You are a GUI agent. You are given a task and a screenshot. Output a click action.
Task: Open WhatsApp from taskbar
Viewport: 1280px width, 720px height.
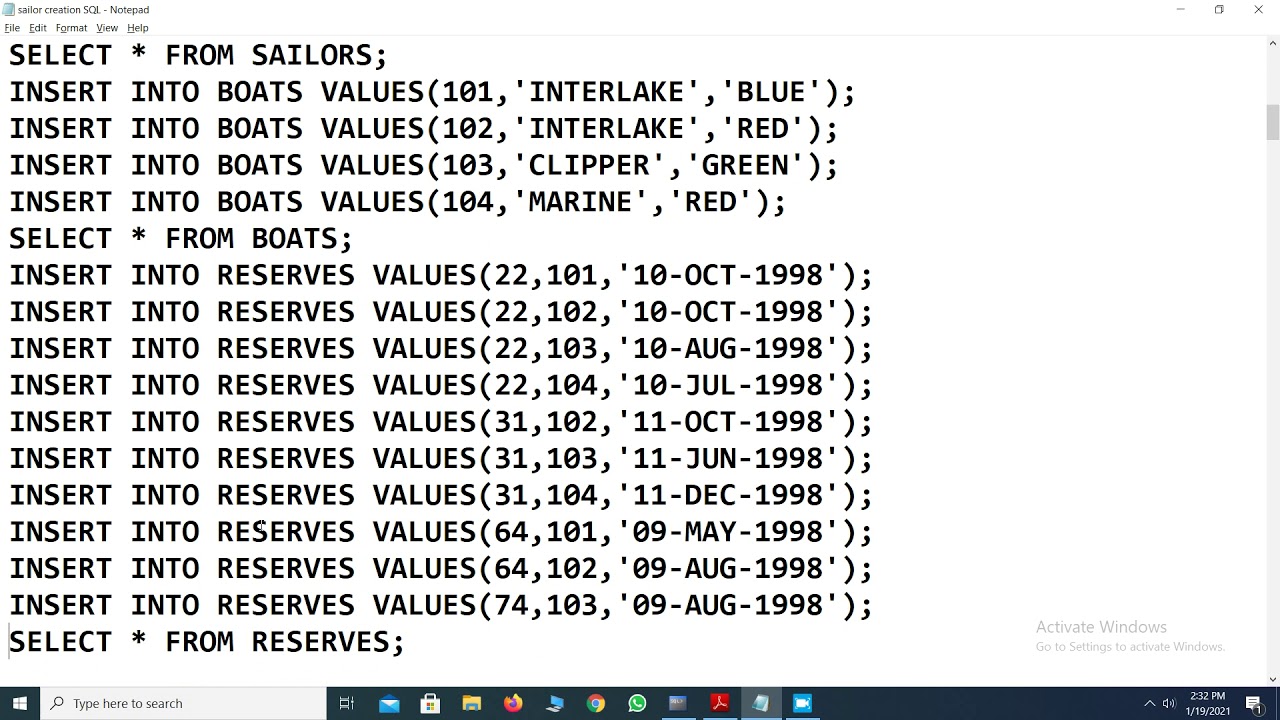pyautogui.click(x=637, y=703)
